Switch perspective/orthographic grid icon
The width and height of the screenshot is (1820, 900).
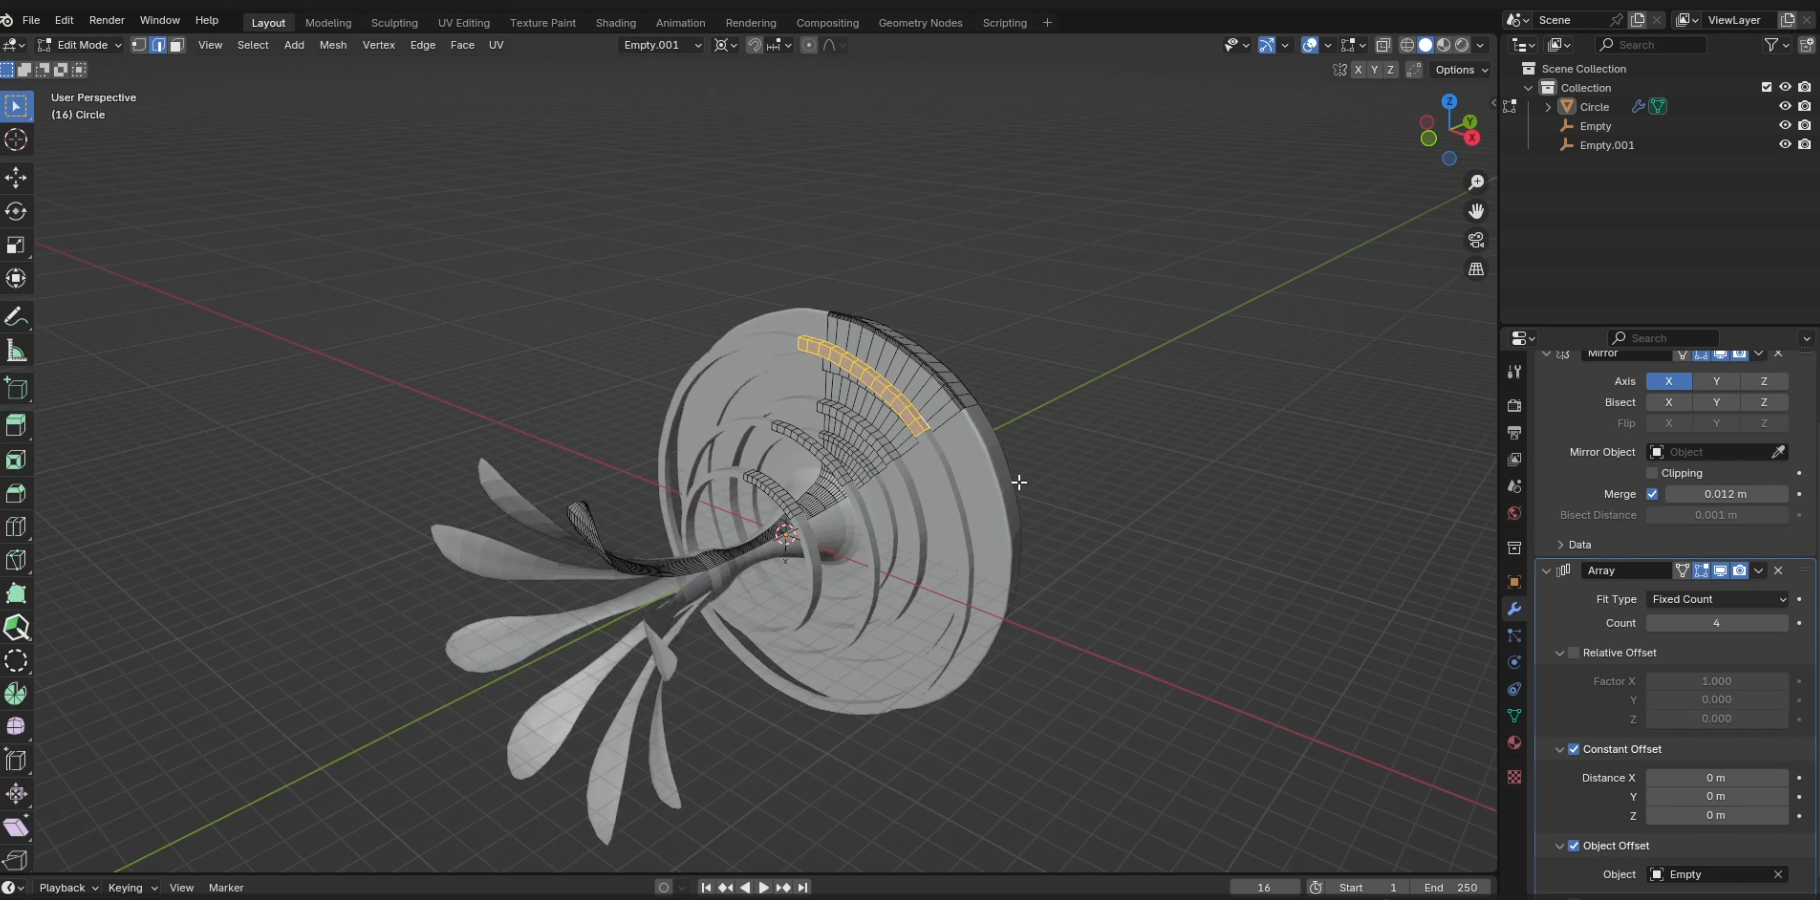[x=1476, y=269]
